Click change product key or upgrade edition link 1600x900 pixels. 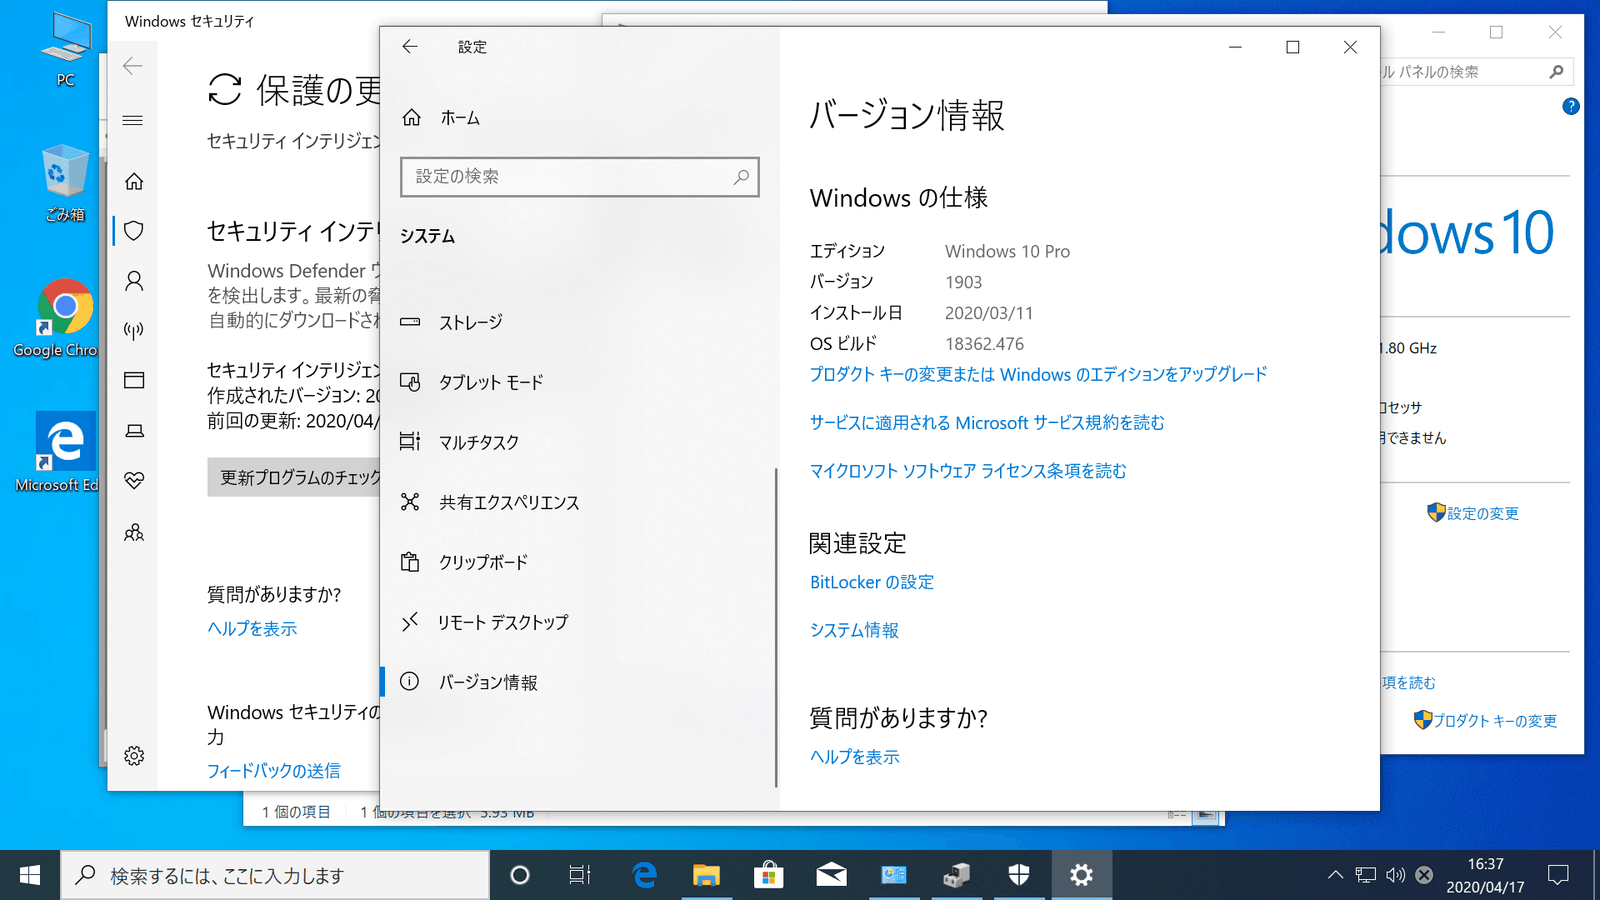[1038, 374]
